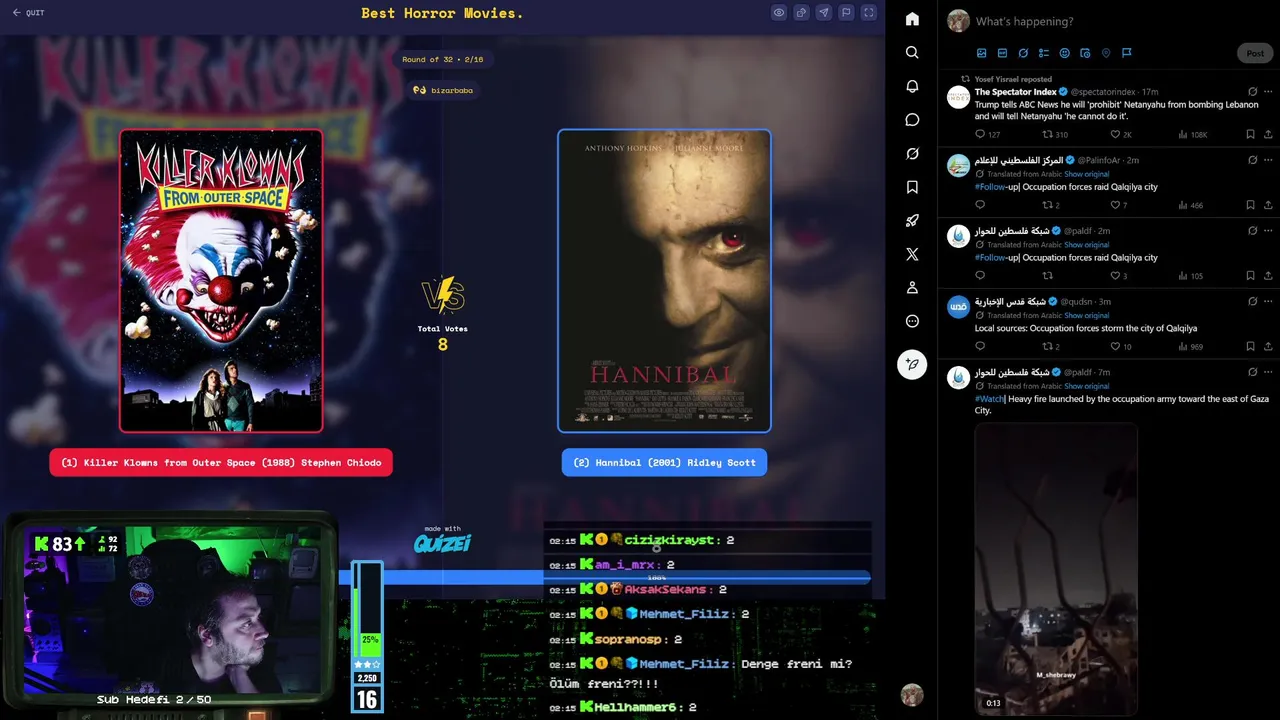Open X Messages chat bubble icon
1280x720 pixels.
912,120
